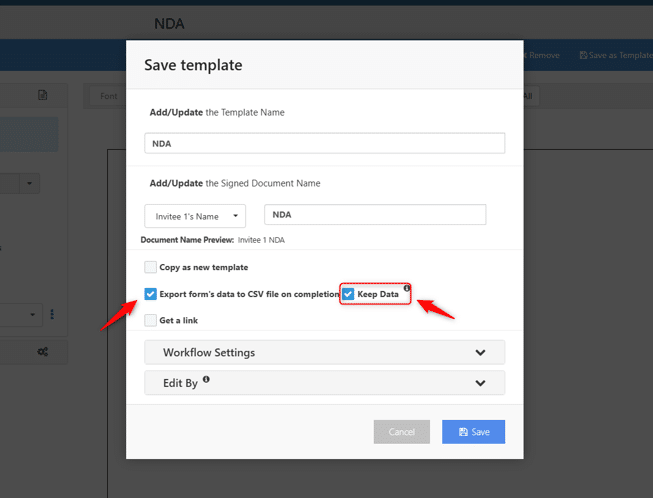The image size is (653, 498).
Task: Toggle the Keep Data checkbox
Action: 348,294
